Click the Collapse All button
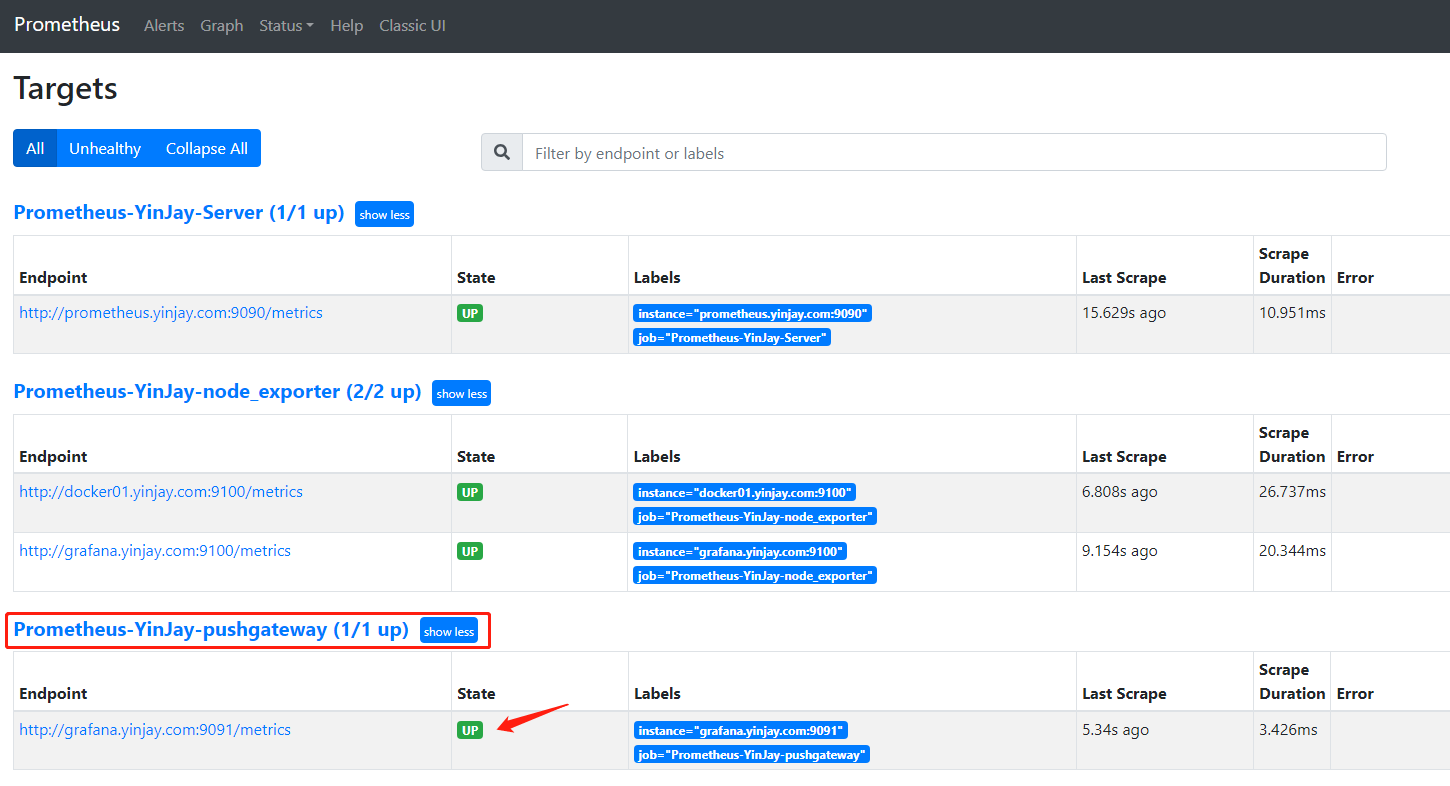 click(207, 148)
